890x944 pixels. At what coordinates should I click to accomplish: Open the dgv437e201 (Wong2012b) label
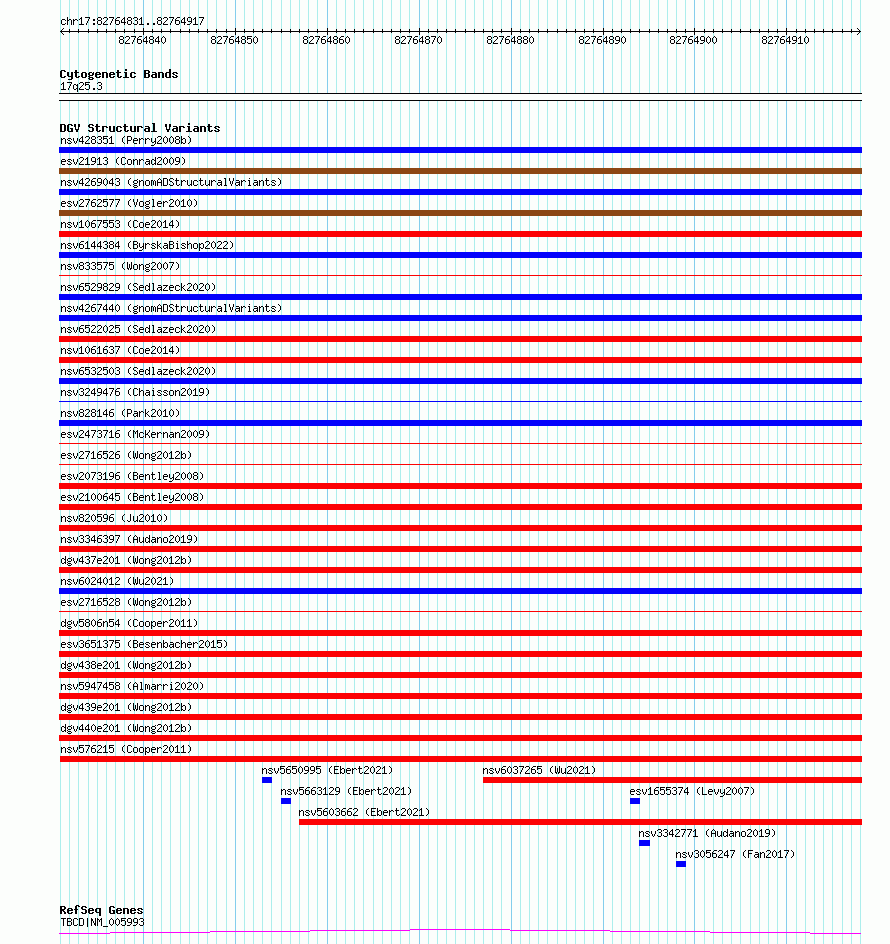click(x=126, y=562)
